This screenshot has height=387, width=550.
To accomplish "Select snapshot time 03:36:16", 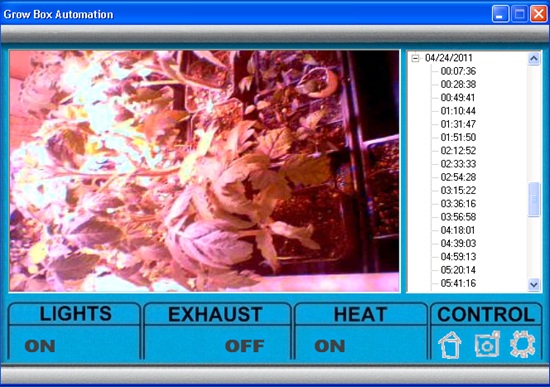I will coord(458,203).
